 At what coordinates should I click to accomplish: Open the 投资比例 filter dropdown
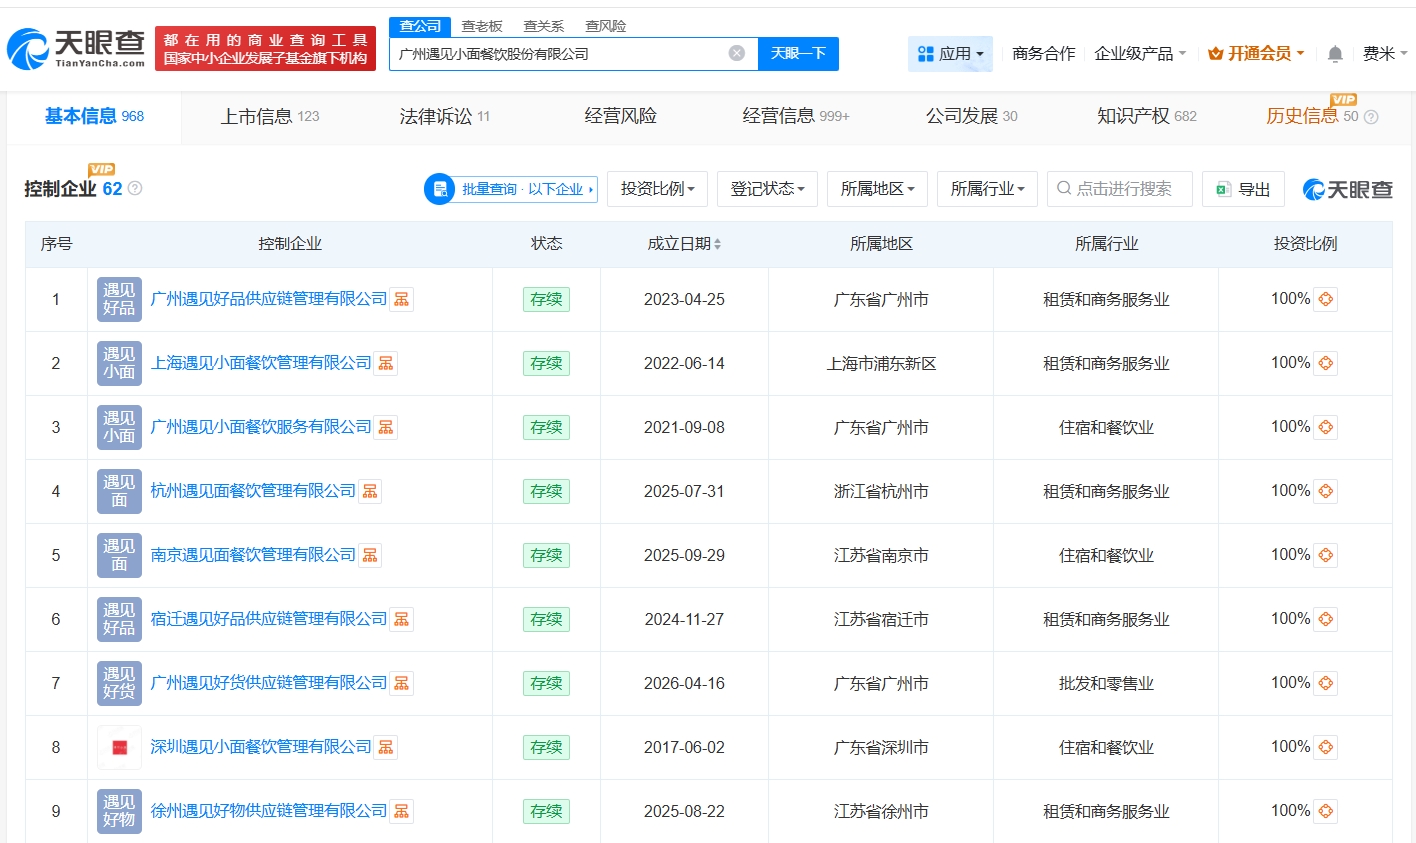point(657,189)
